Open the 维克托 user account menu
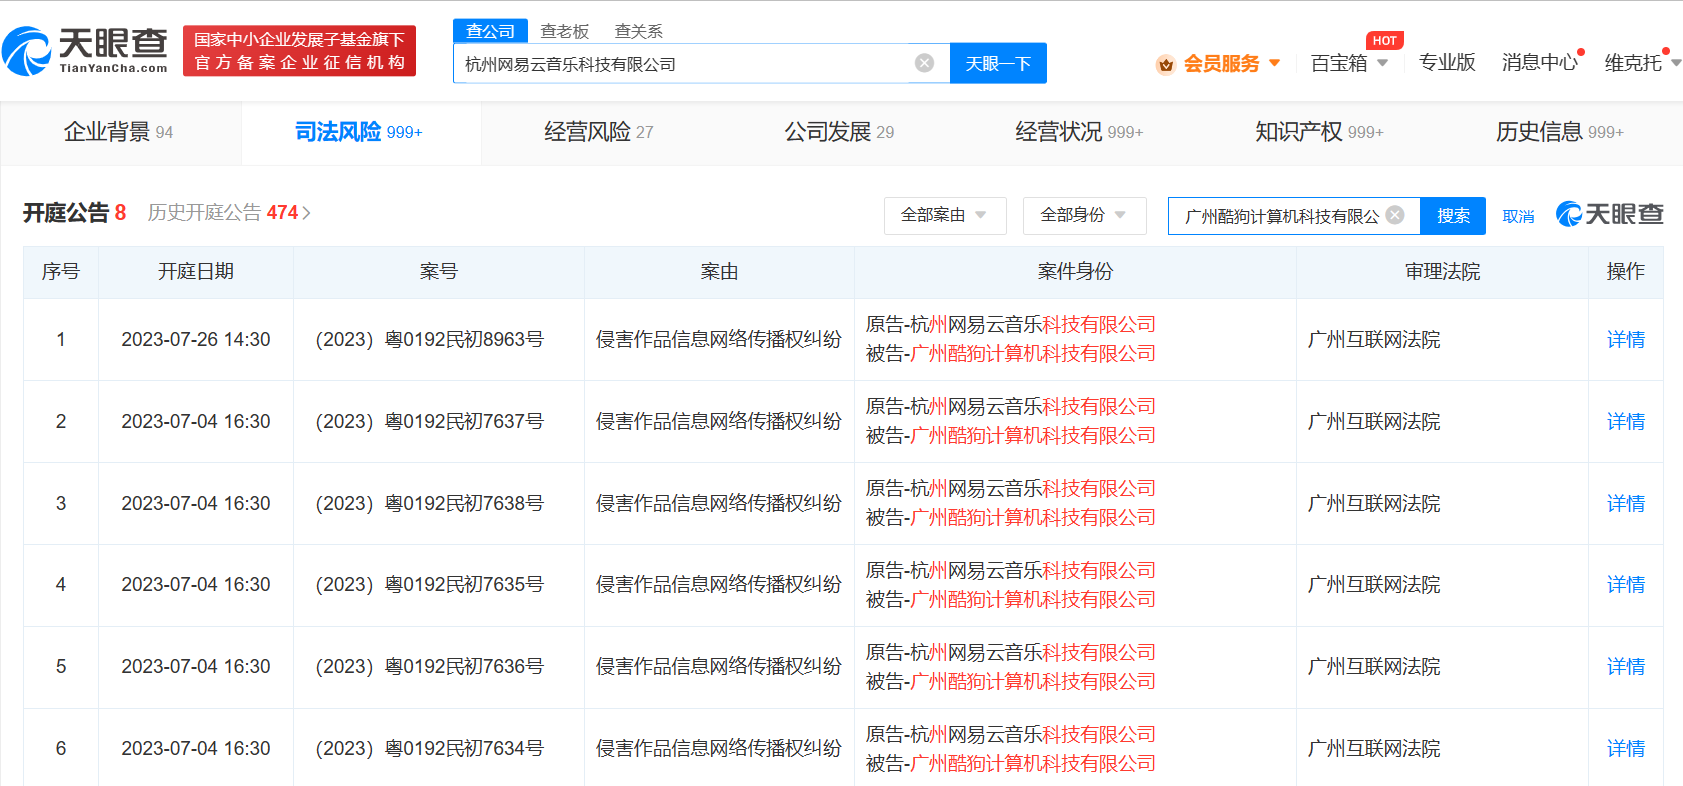Viewport: 1683px width, 786px height. point(1640,63)
